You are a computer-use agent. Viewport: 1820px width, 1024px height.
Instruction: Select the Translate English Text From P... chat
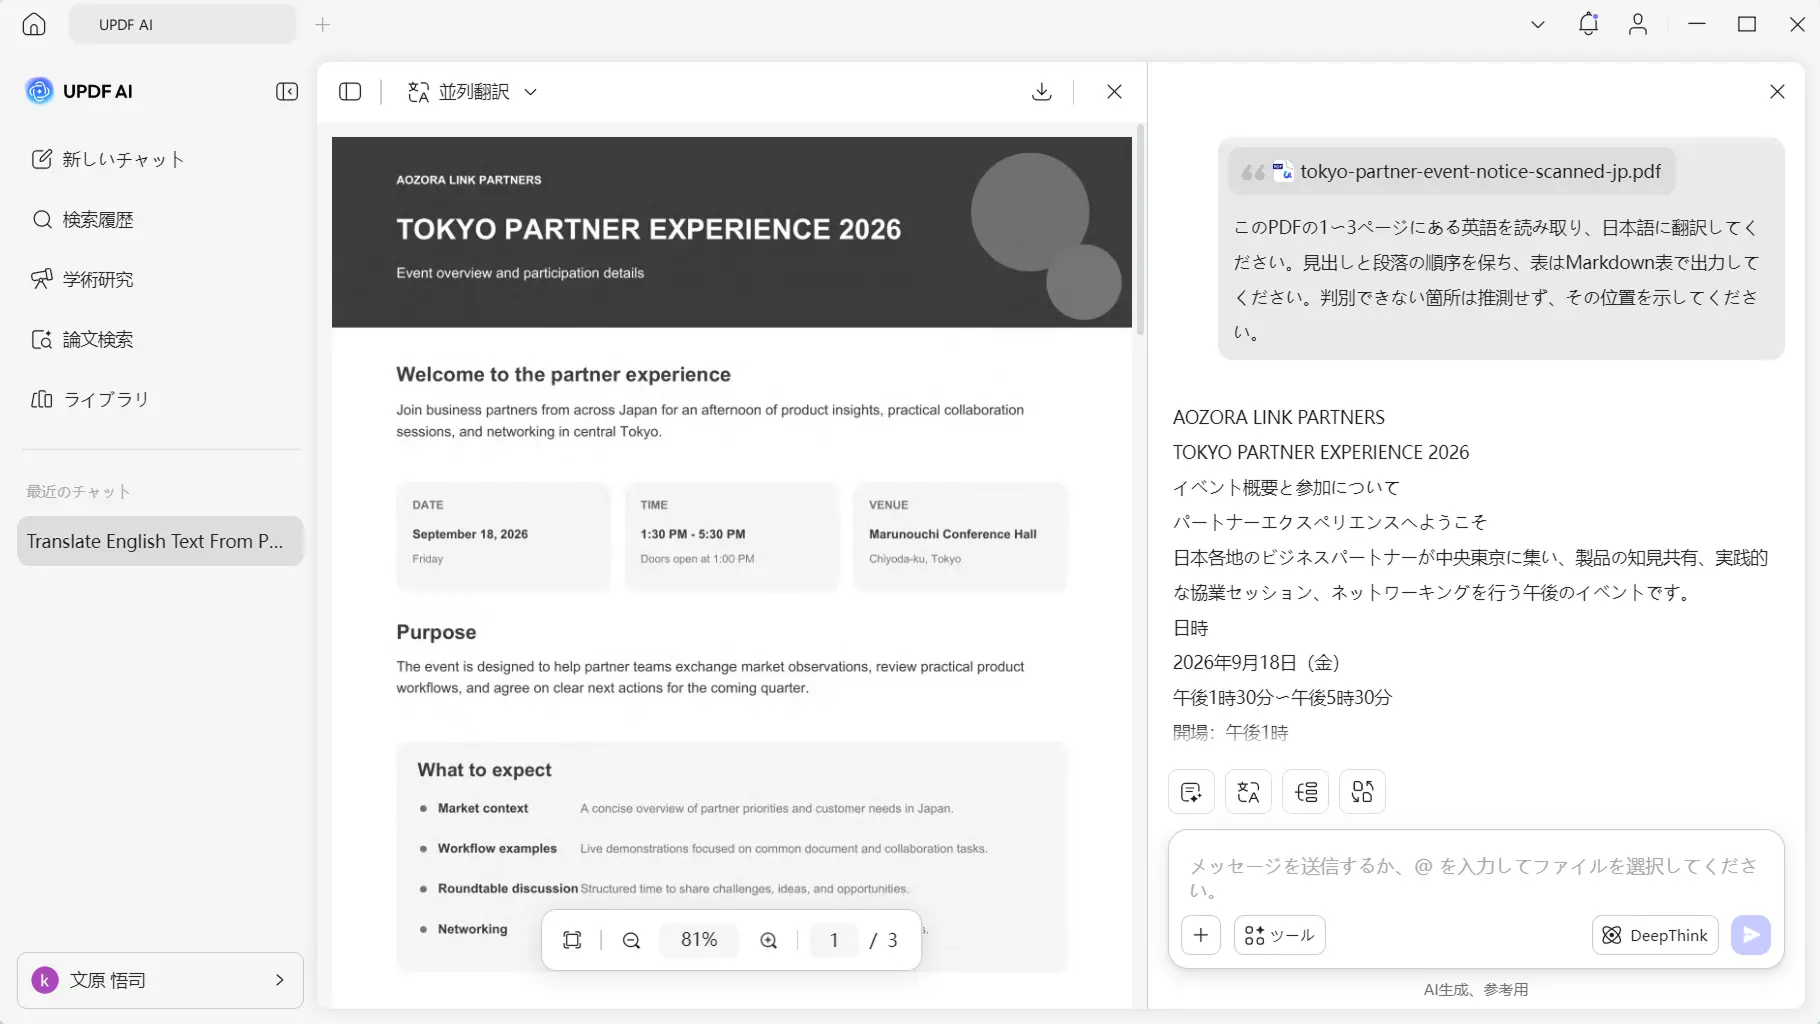point(160,541)
